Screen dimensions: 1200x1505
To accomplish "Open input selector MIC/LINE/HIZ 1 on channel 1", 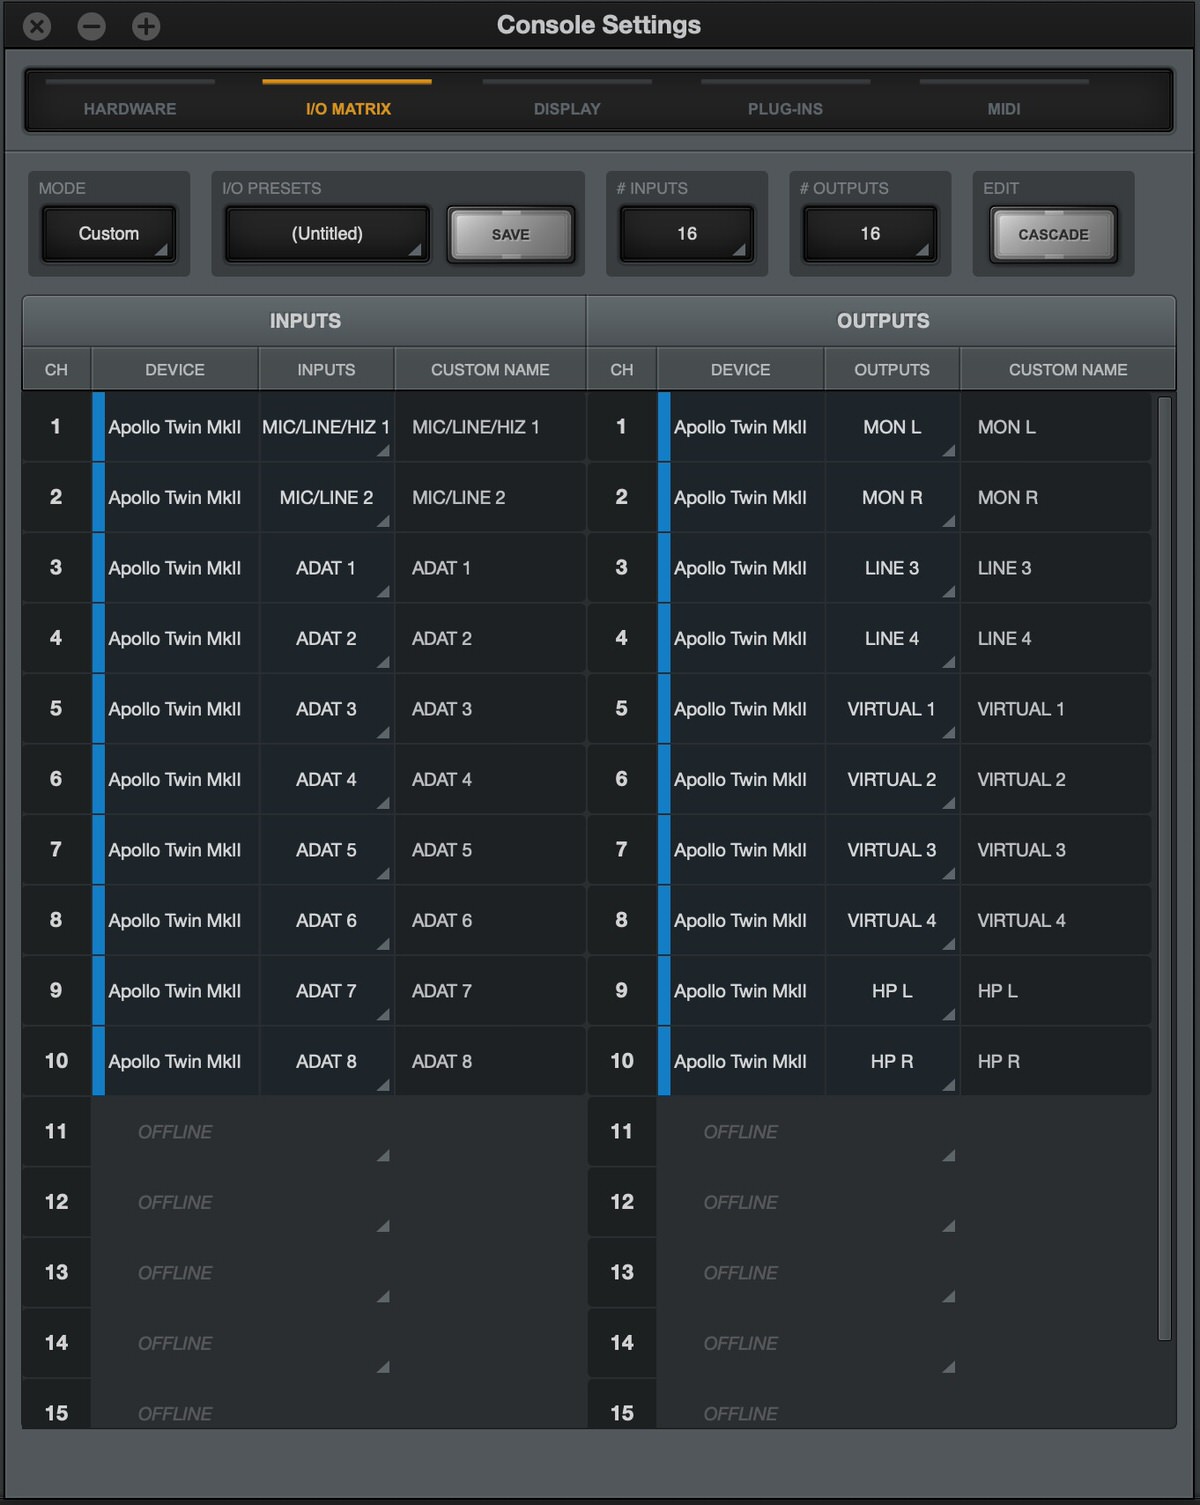I will coord(326,427).
